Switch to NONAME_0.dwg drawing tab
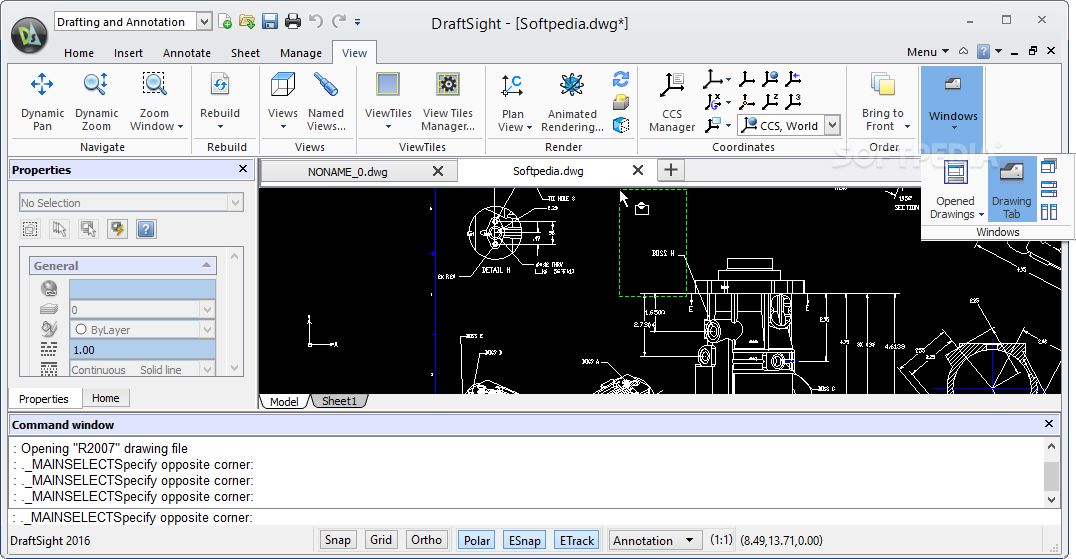The width and height of the screenshot is (1076, 559). click(x=347, y=171)
